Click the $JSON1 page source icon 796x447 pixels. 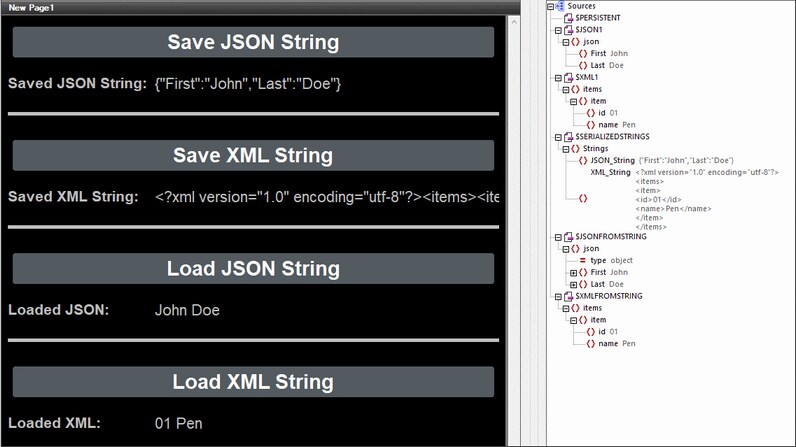[568, 30]
